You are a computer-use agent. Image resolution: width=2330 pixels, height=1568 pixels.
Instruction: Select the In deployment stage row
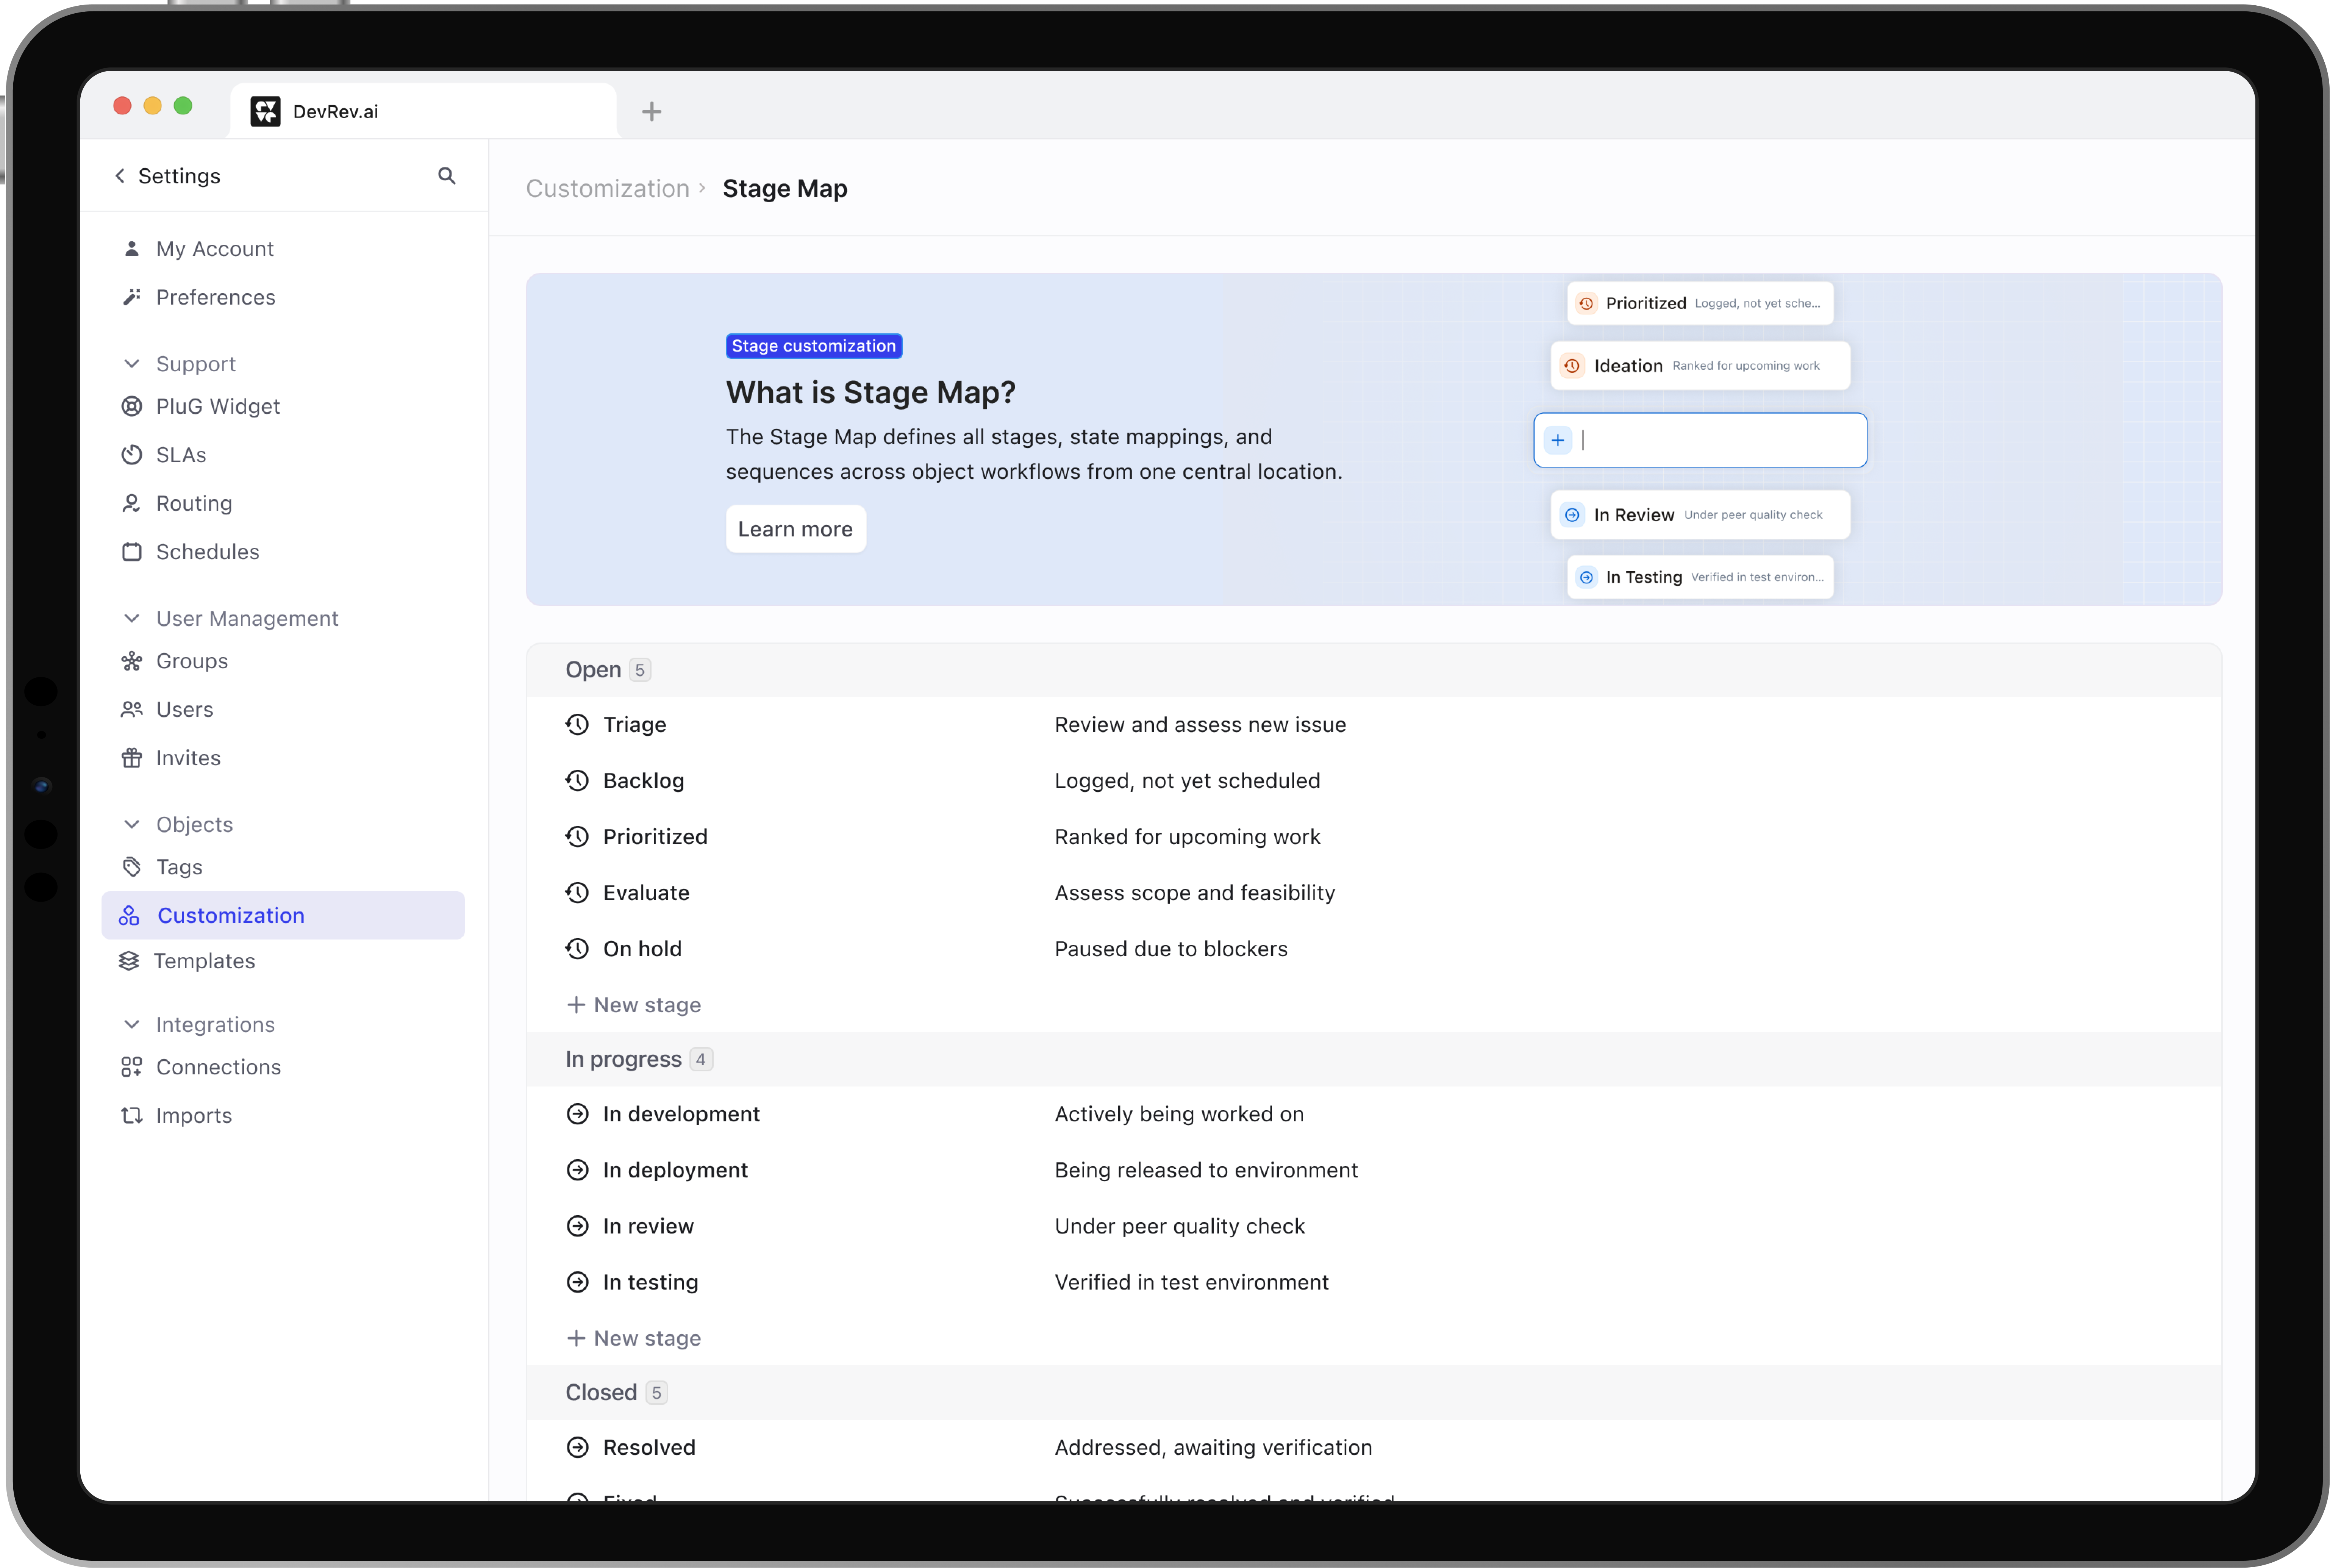(1373, 1170)
